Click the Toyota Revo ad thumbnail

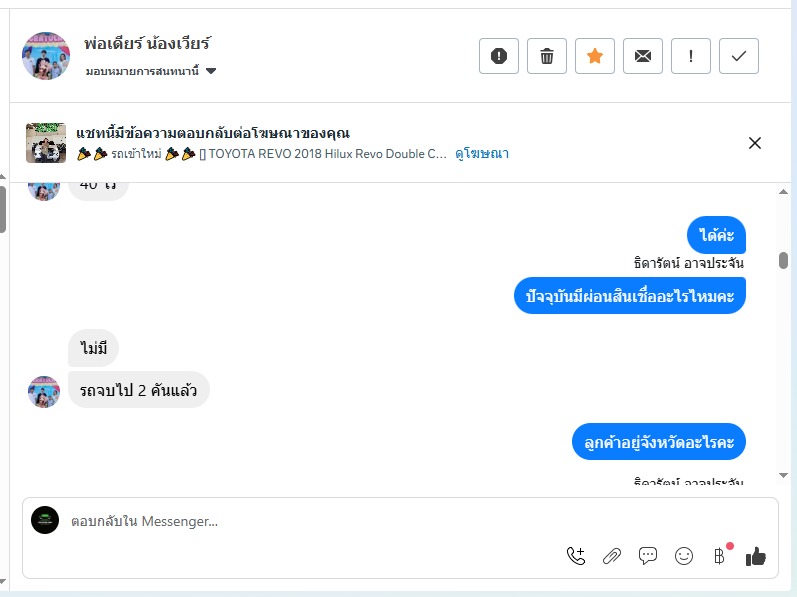point(46,143)
